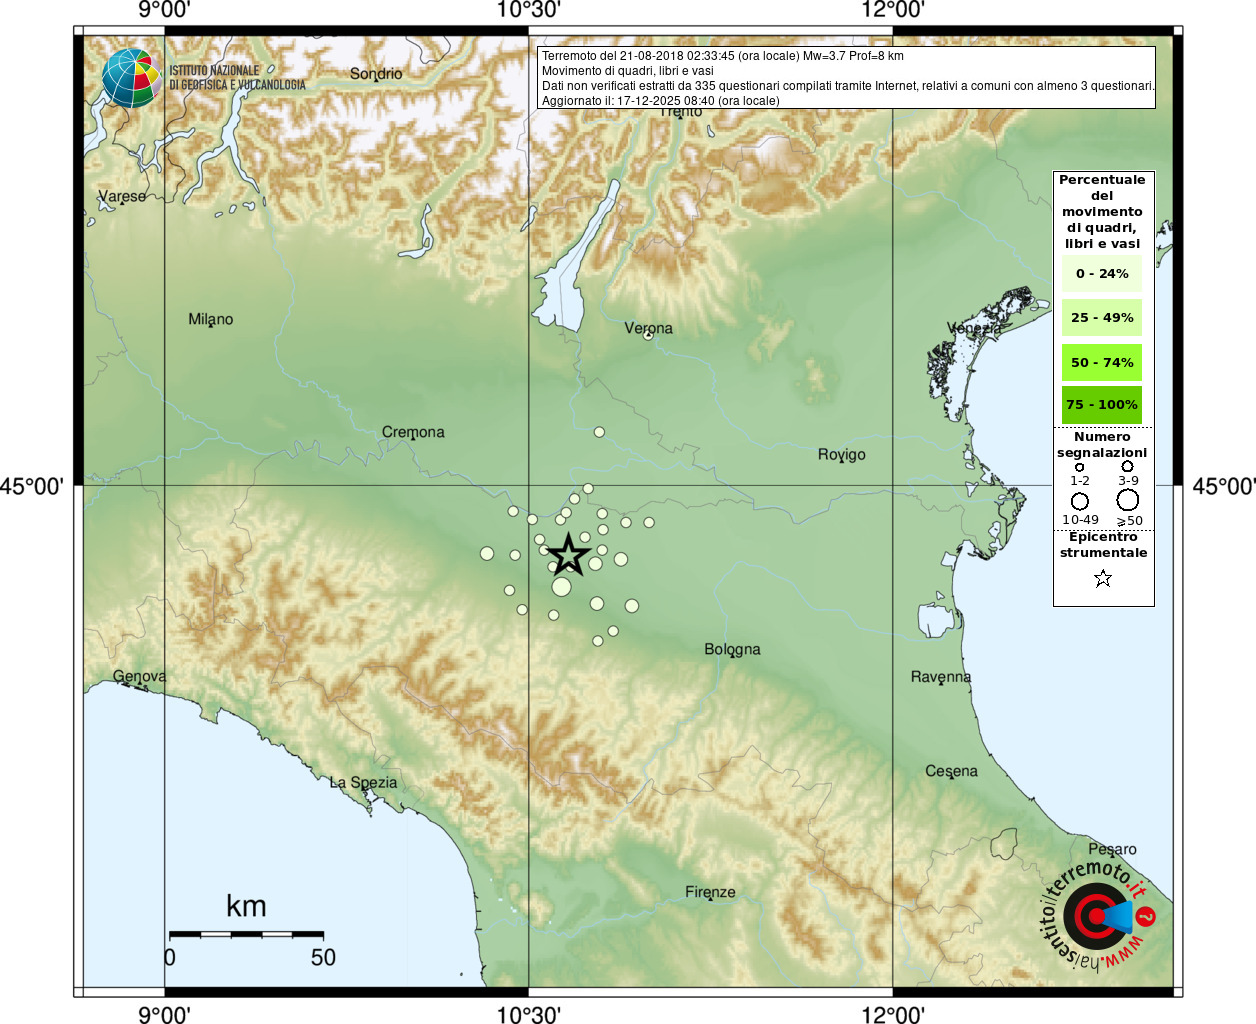Click the 'Movimento di quadri, libri e vasi' line
Screen dimensions: 1256x1024
tap(628, 71)
